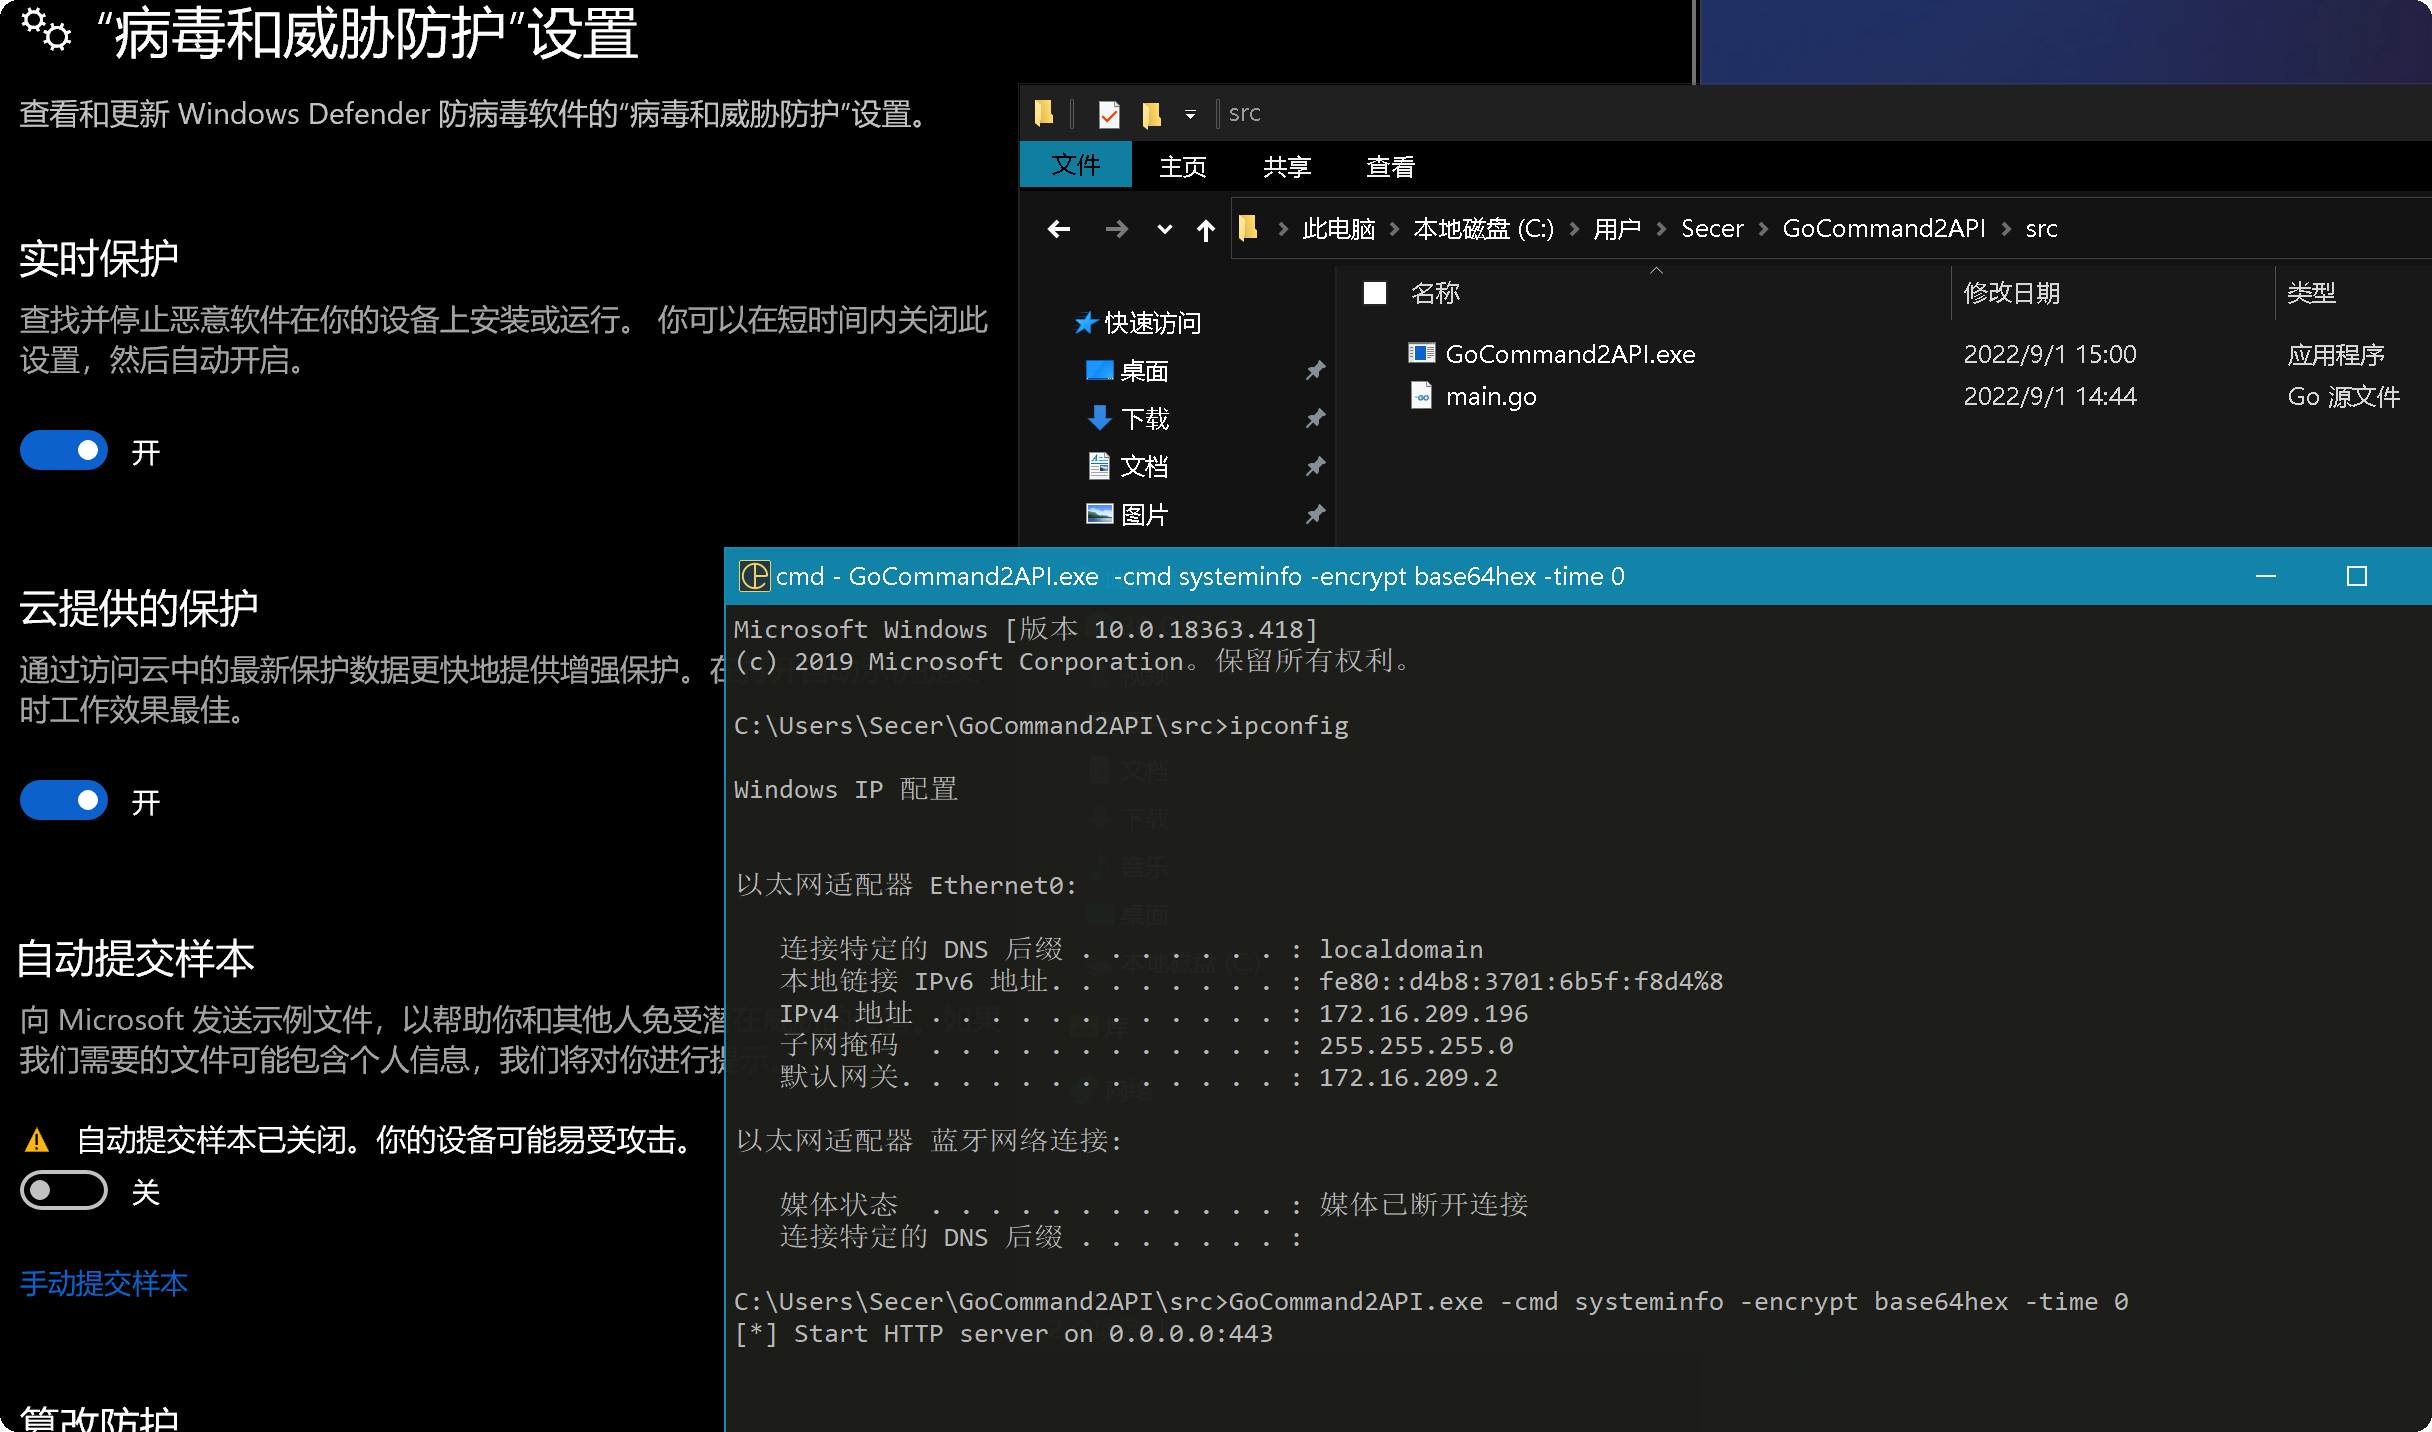Image resolution: width=2432 pixels, height=1432 pixels.
Task: Click the New folder icon in quick access toolbar
Action: tap(1152, 114)
